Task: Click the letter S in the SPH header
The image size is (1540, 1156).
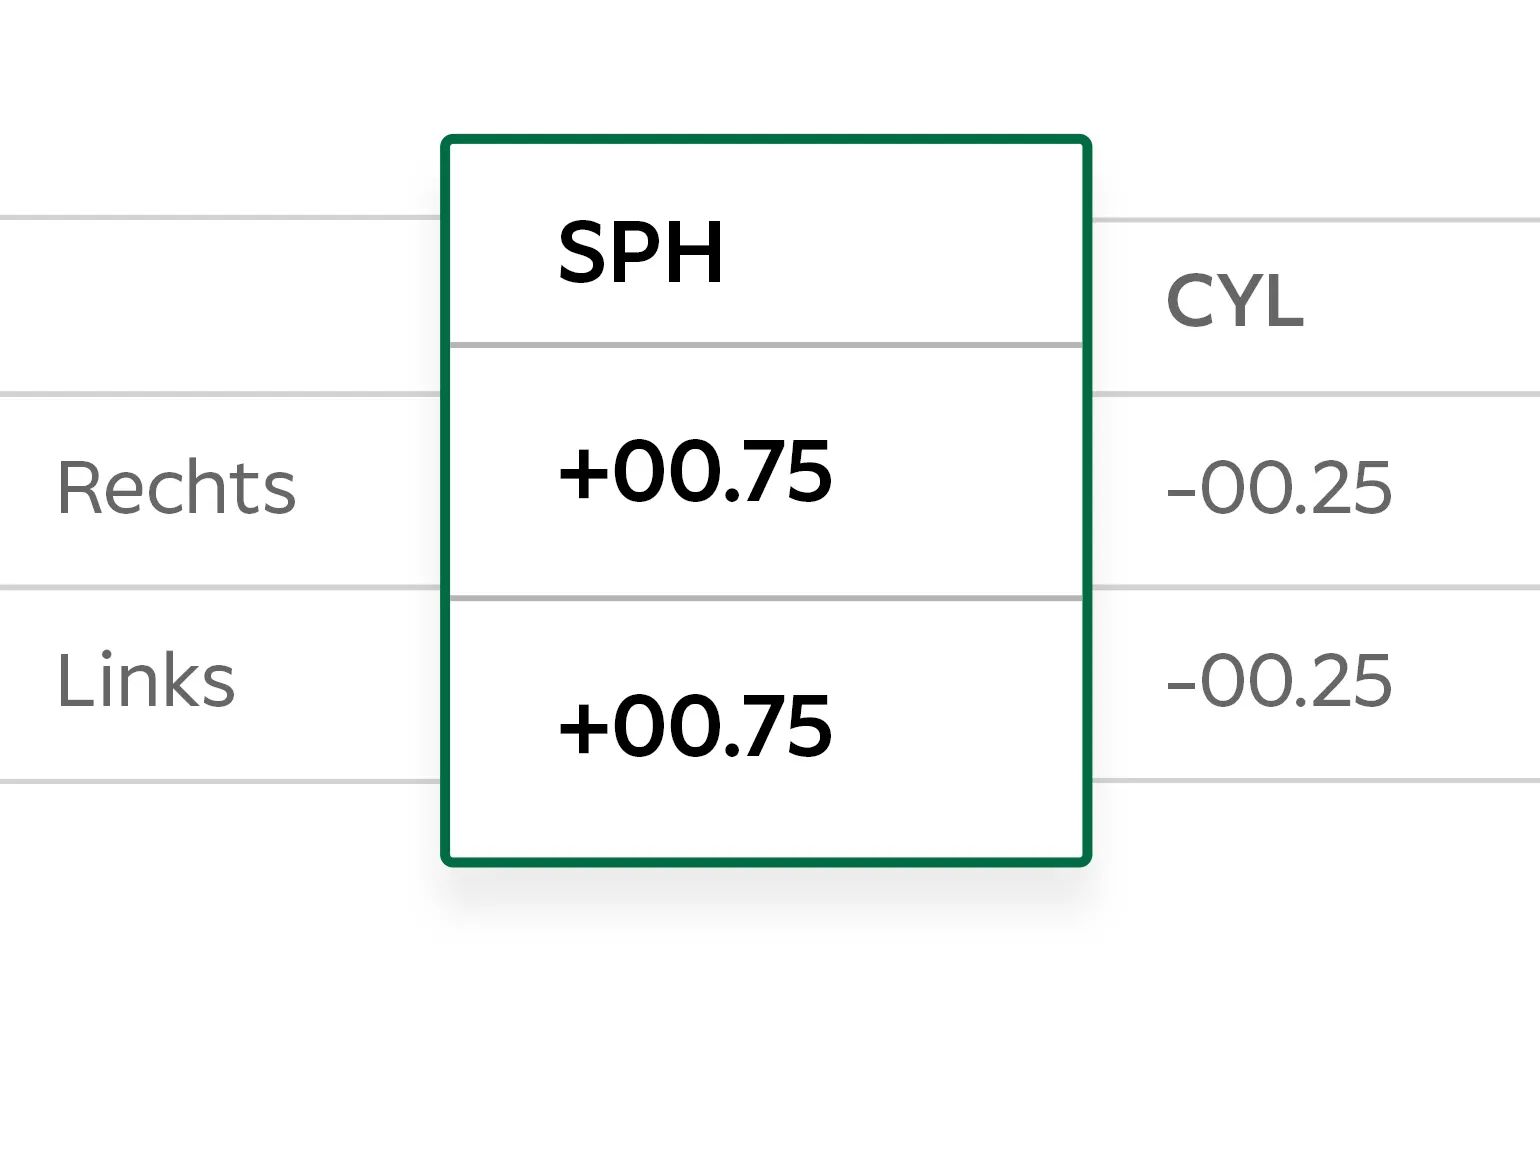Action: [x=582, y=252]
